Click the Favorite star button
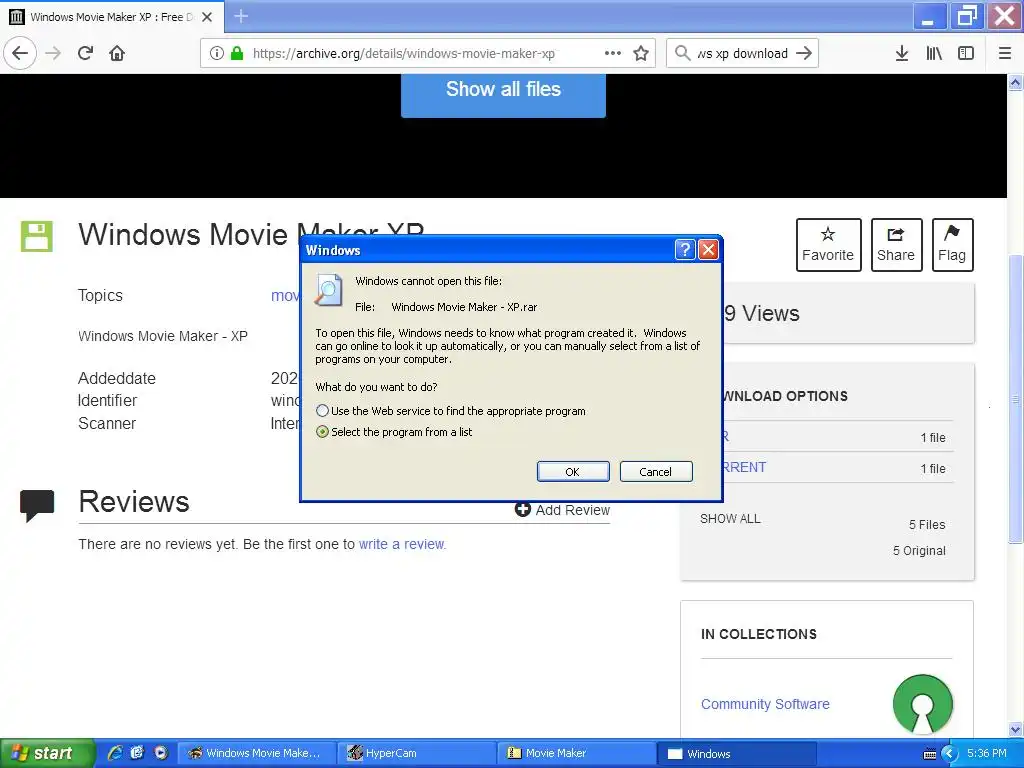The image size is (1024, 768). point(828,245)
